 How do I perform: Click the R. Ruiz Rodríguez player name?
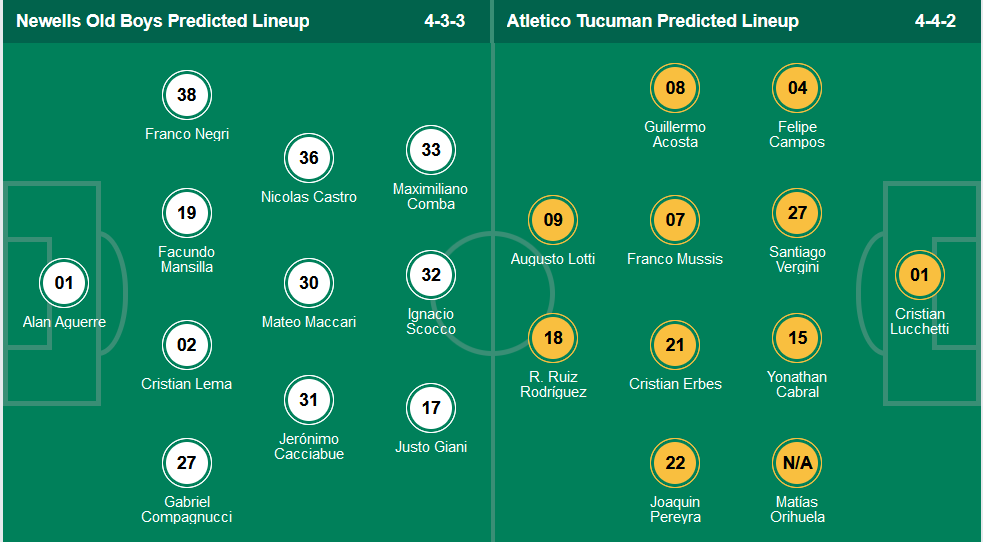(x=553, y=384)
